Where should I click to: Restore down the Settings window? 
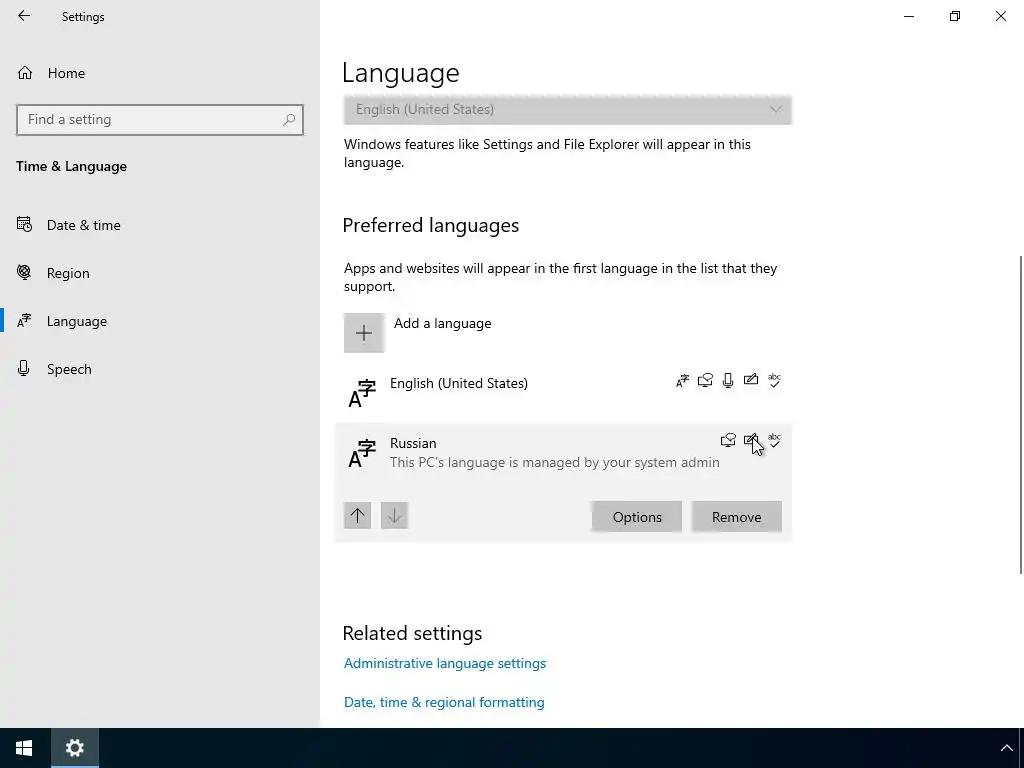tap(955, 16)
